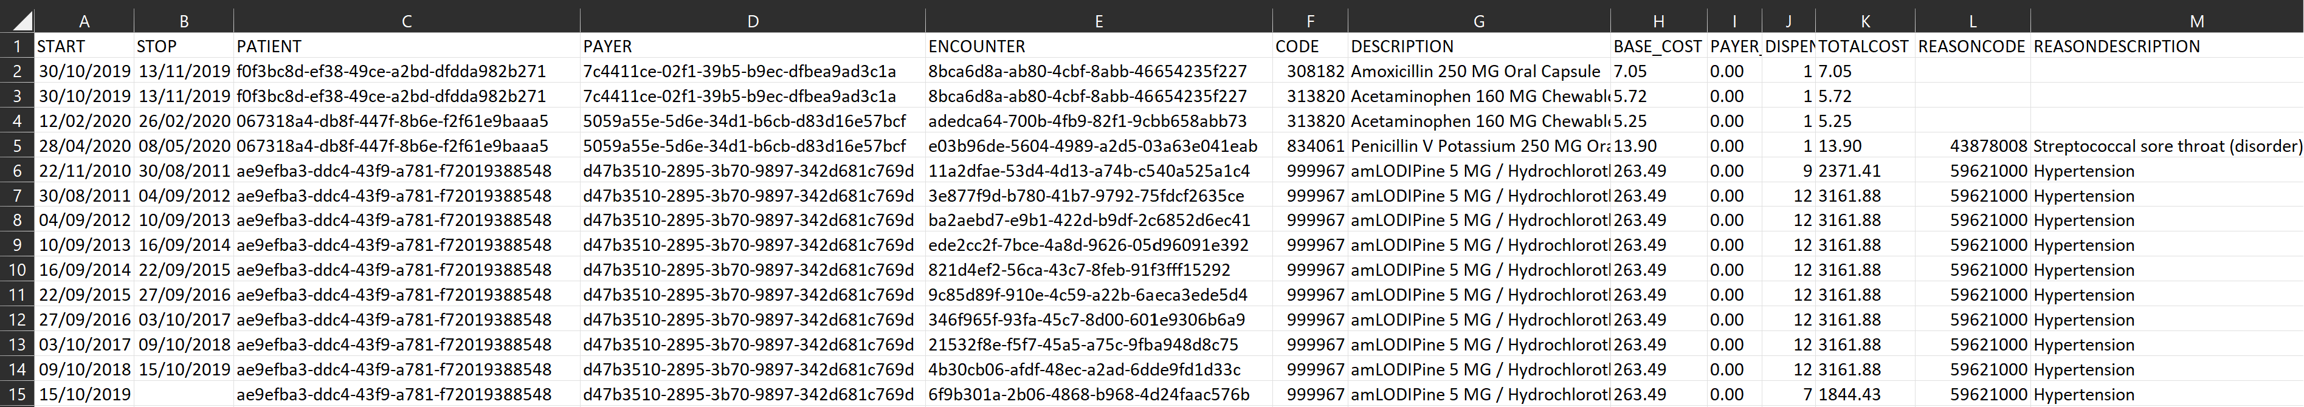
Task: Select column C header
Action: click(x=406, y=21)
